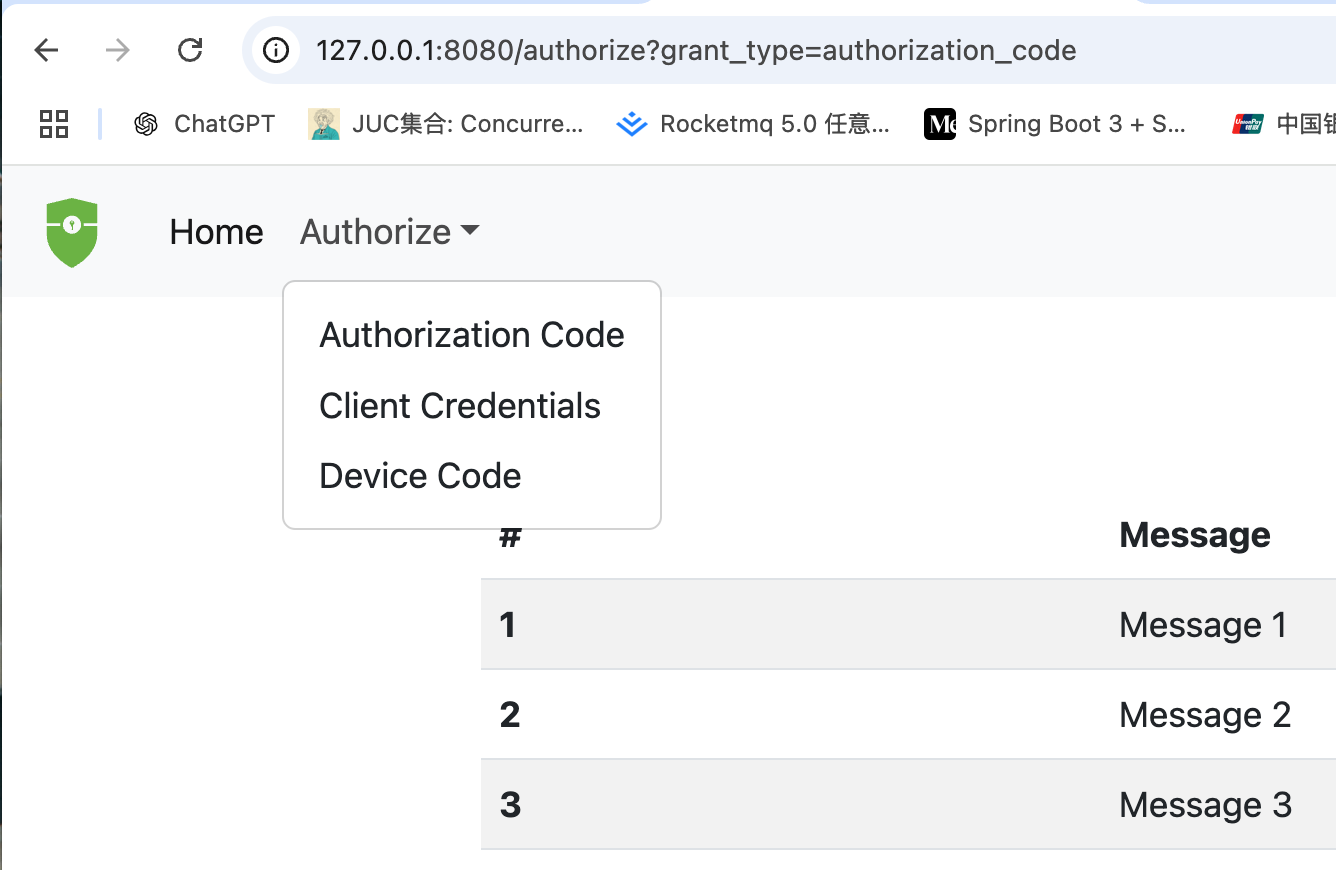1336x870 pixels.
Task: Click the site information icon in address bar
Action: [275, 50]
